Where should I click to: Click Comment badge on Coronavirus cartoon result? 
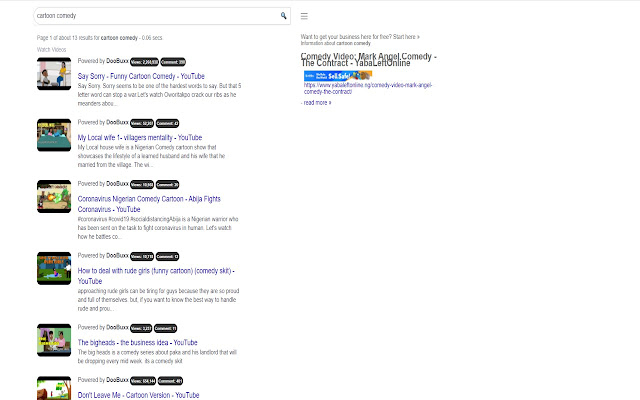click(x=167, y=184)
